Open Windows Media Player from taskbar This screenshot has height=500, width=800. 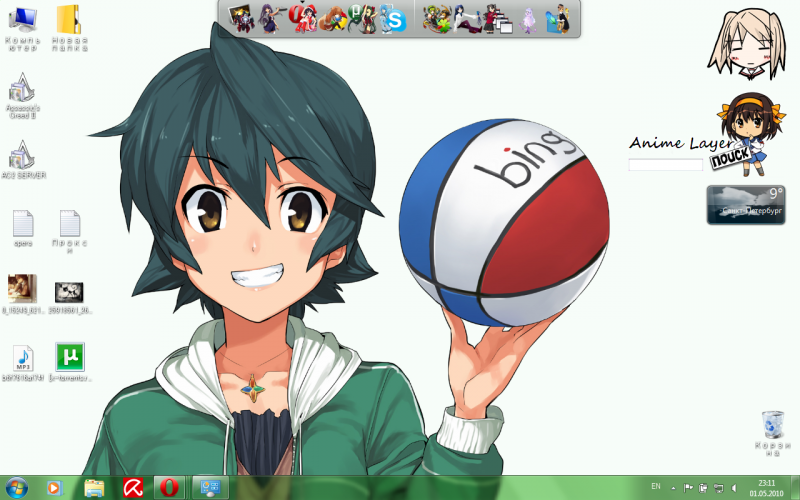tap(54, 488)
